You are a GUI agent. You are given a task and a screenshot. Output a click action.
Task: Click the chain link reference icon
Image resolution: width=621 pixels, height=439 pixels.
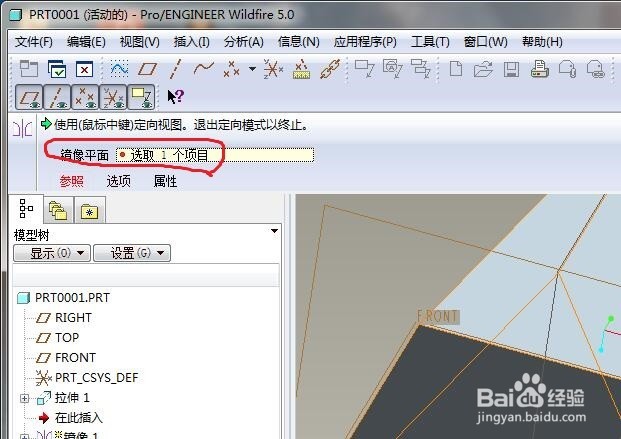coord(330,69)
